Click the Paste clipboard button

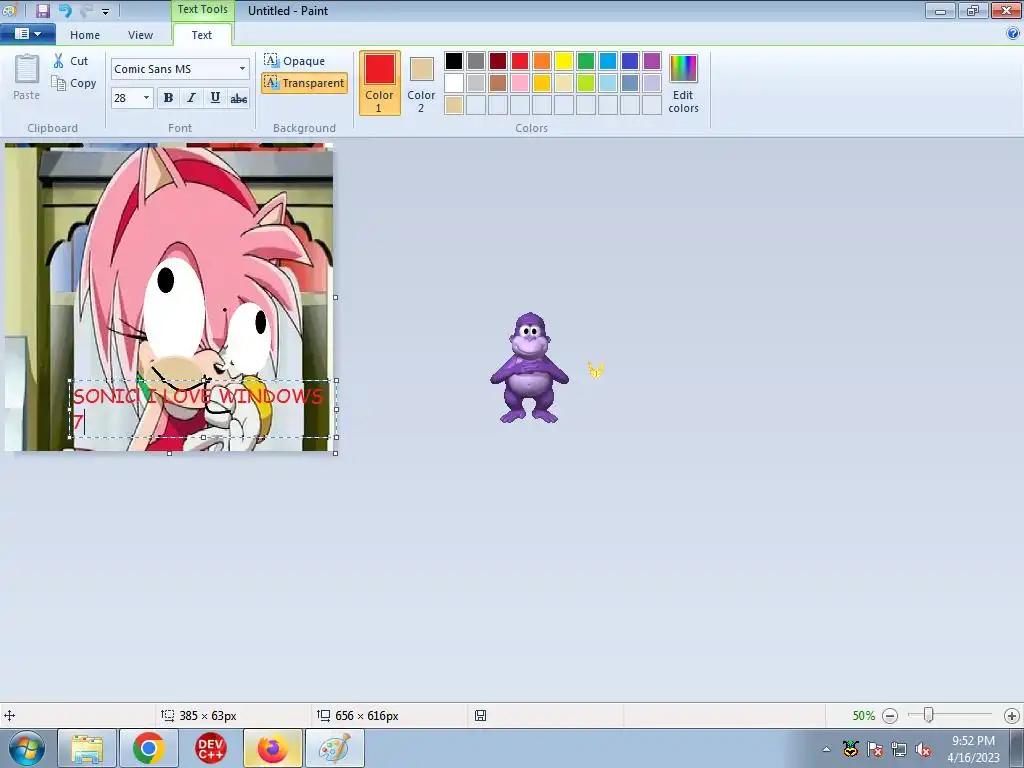point(26,77)
